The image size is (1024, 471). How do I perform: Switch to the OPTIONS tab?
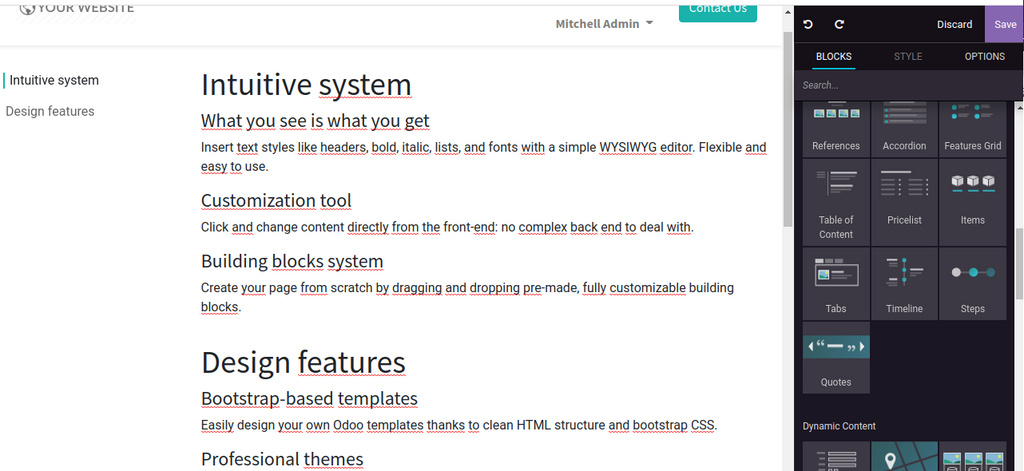[984, 57]
